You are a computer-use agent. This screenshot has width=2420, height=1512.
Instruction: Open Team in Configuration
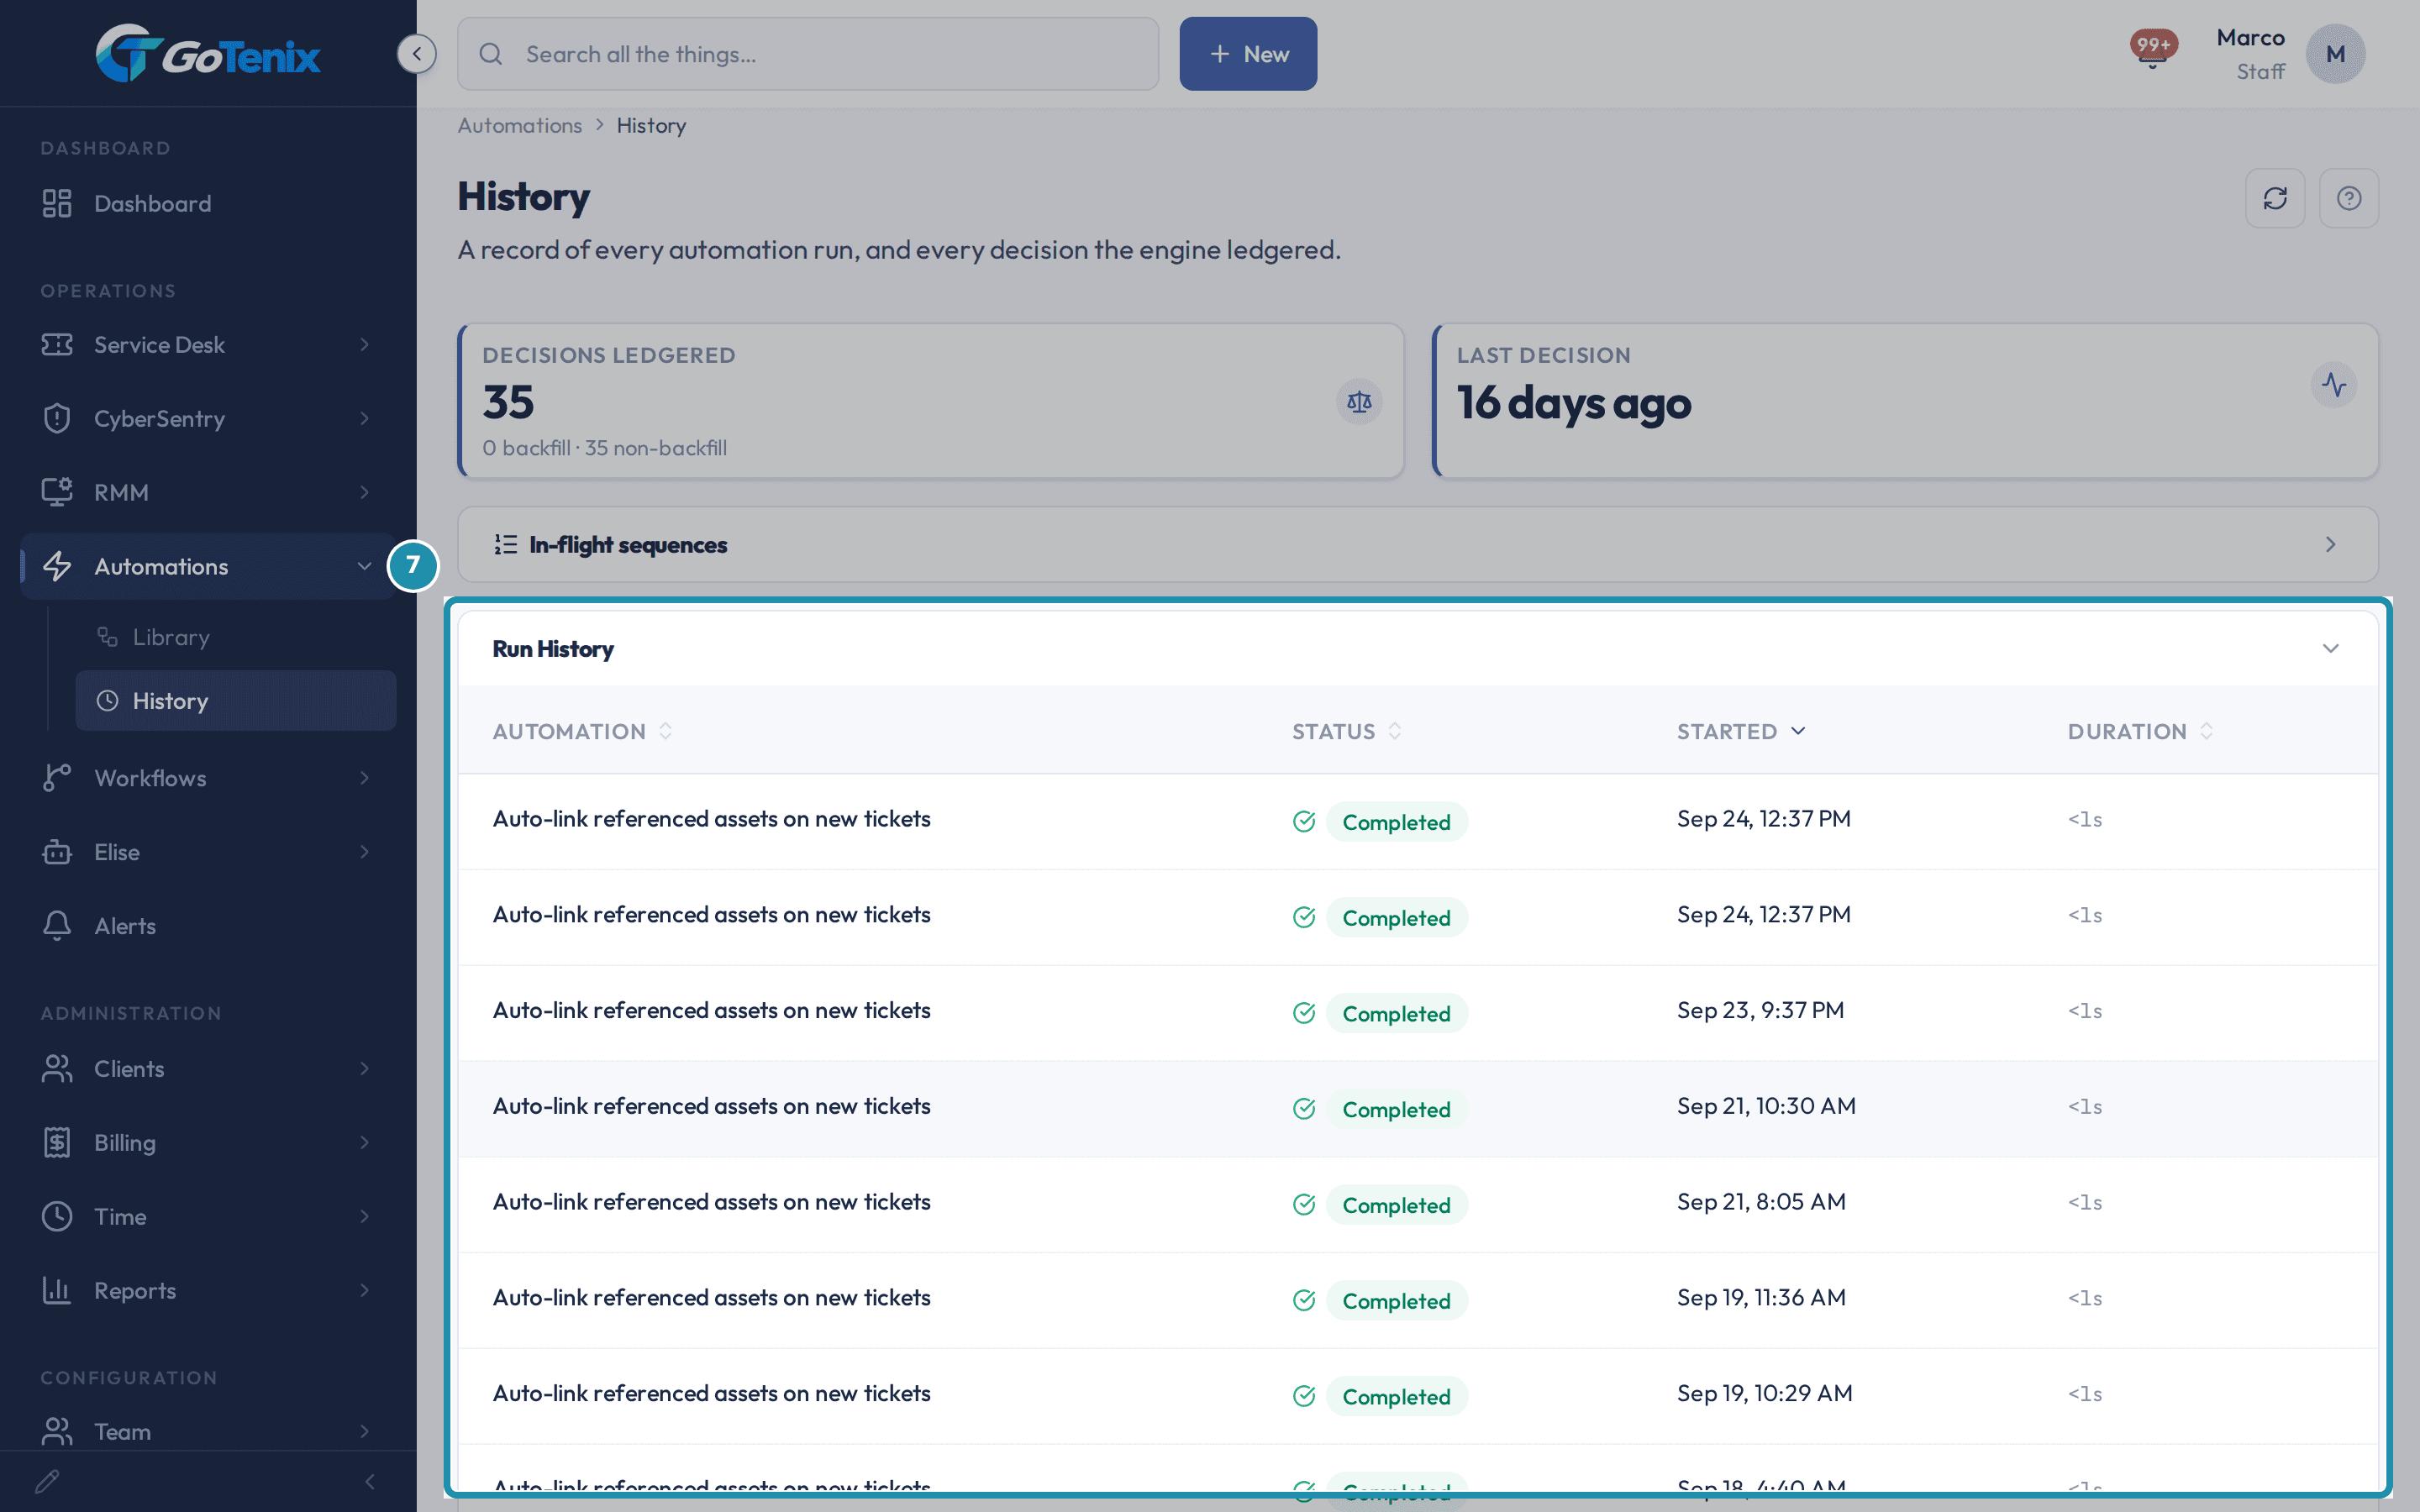pyautogui.click(x=208, y=1431)
